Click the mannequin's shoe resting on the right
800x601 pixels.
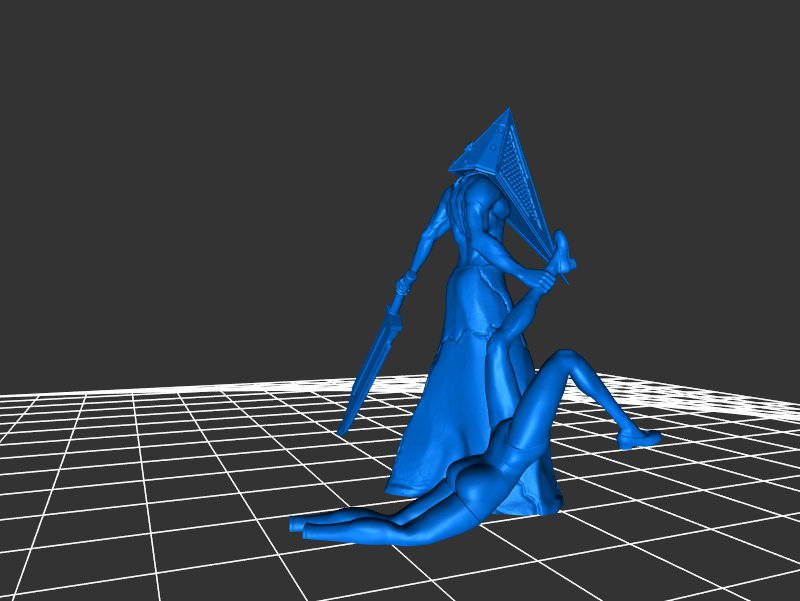tap(638, 437)
